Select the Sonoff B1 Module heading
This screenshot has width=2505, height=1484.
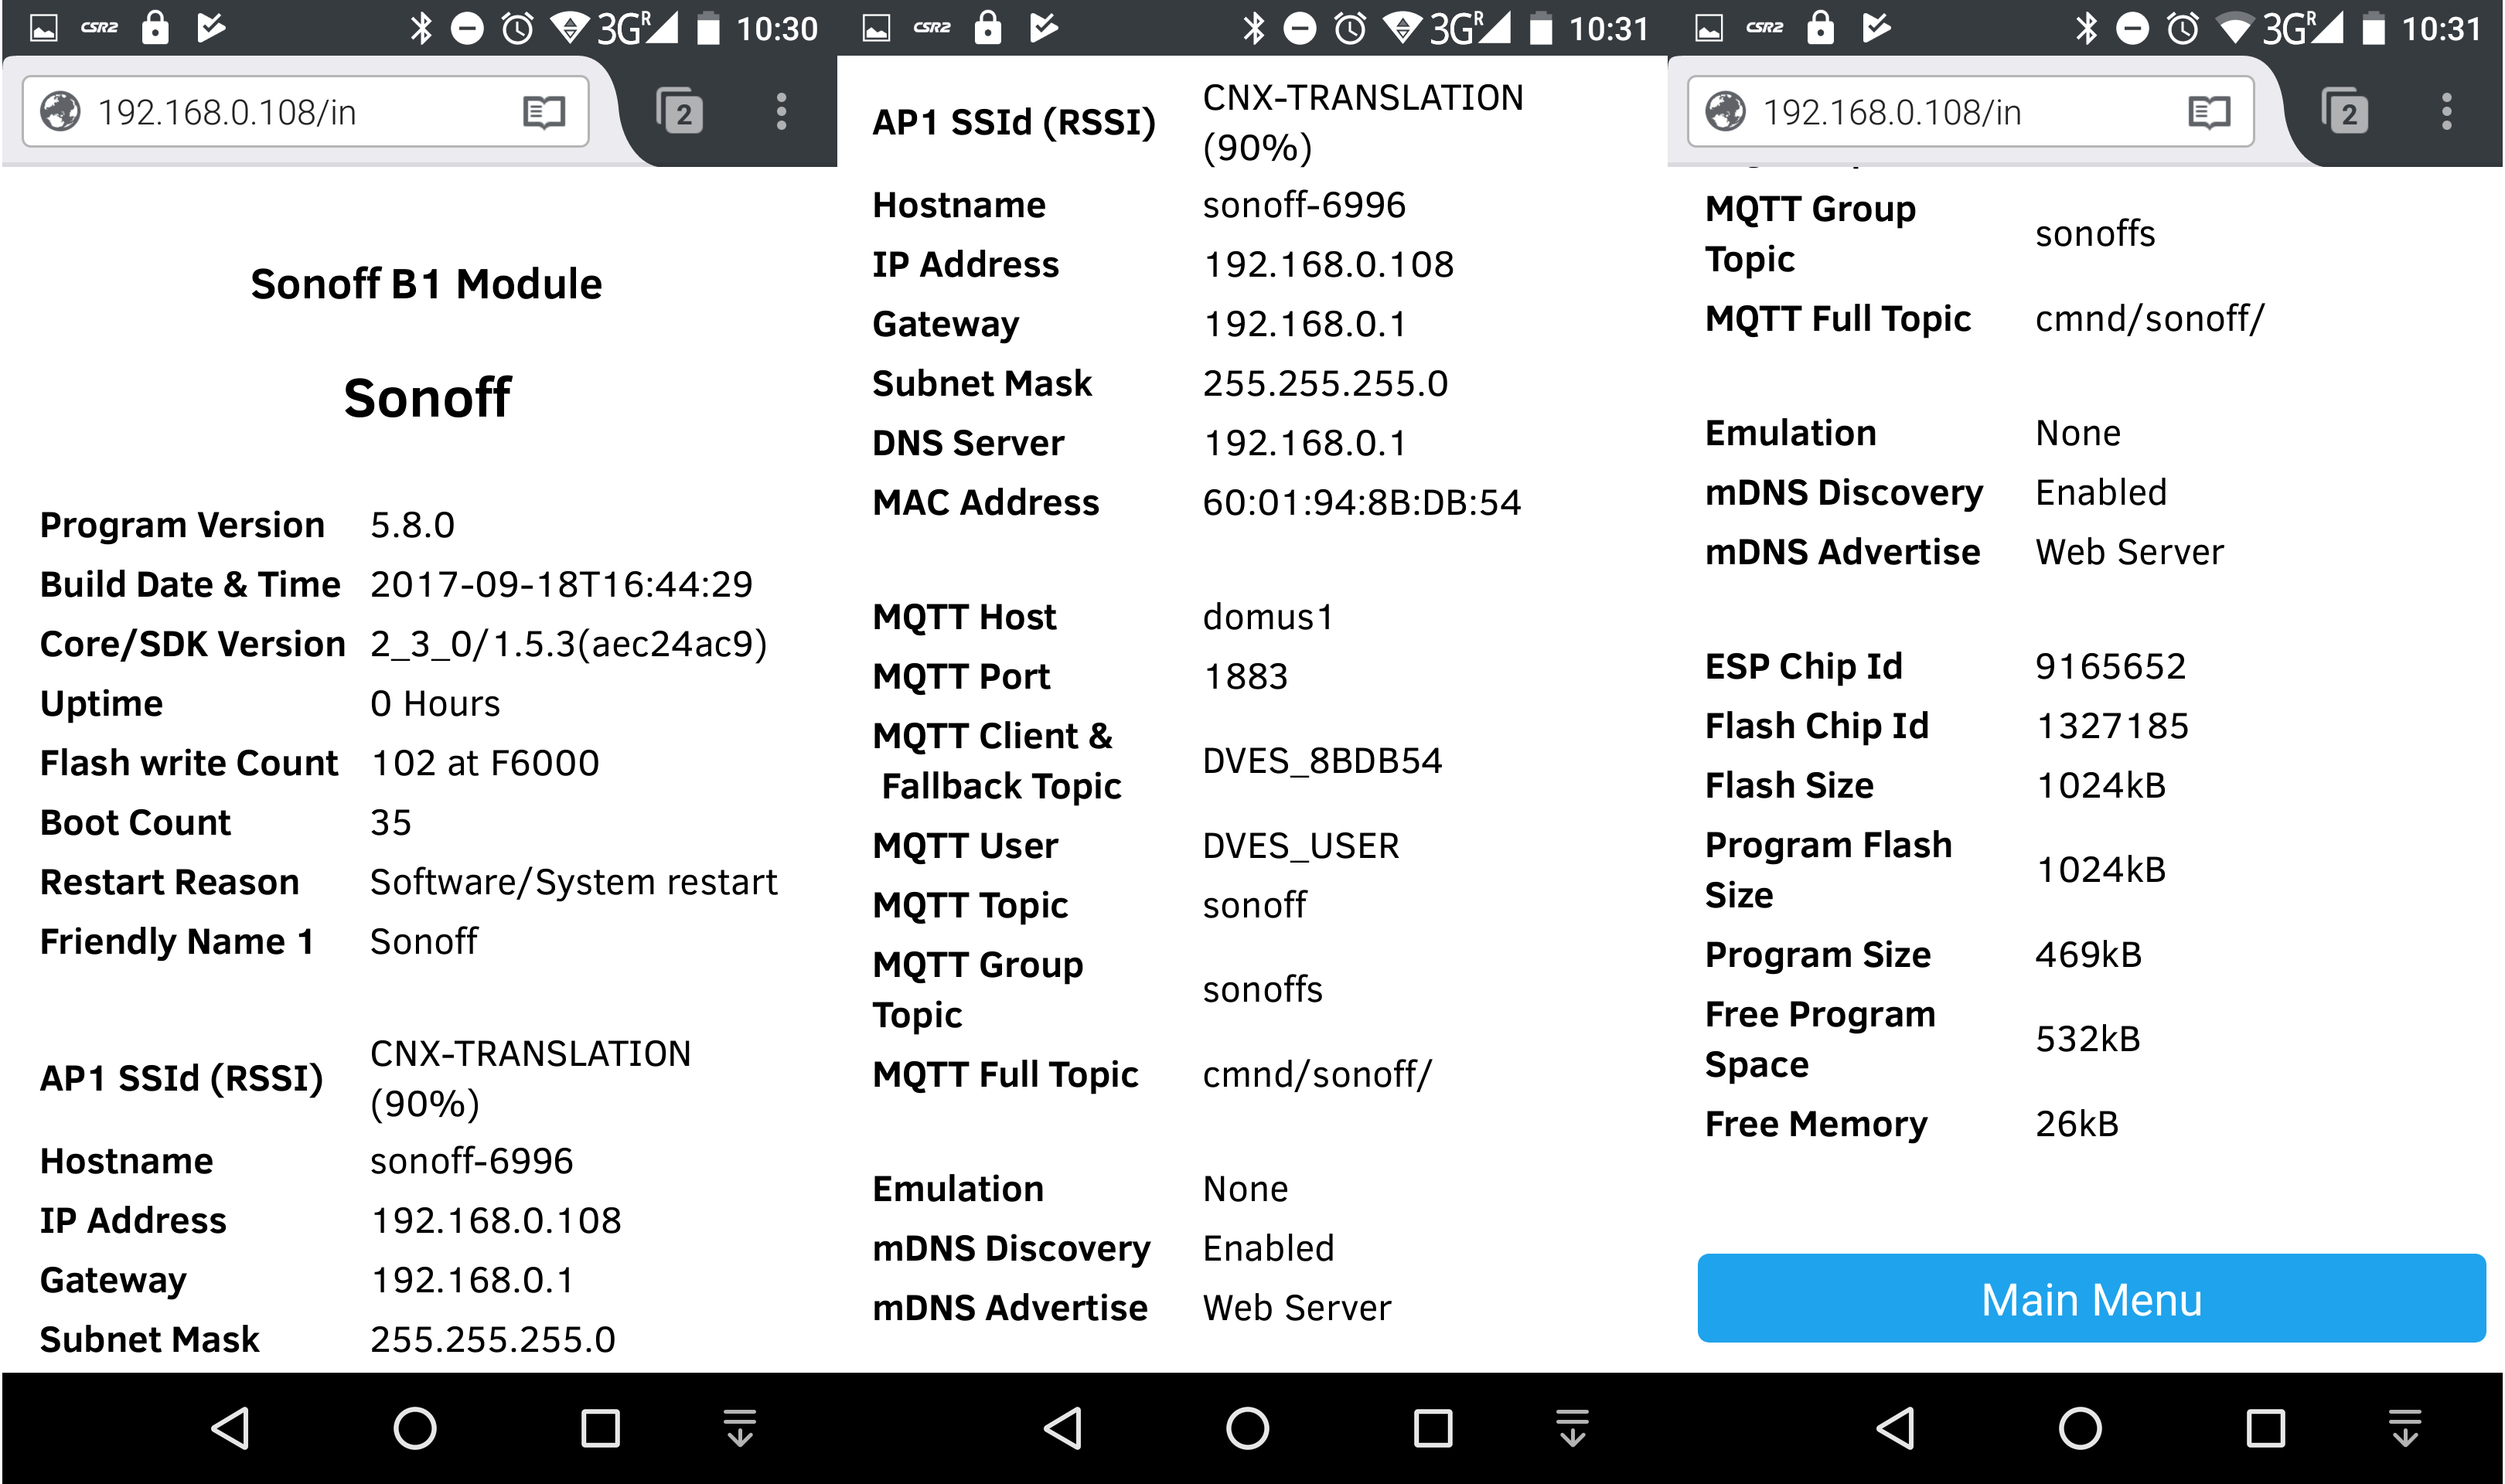click(x=426, y=284)
